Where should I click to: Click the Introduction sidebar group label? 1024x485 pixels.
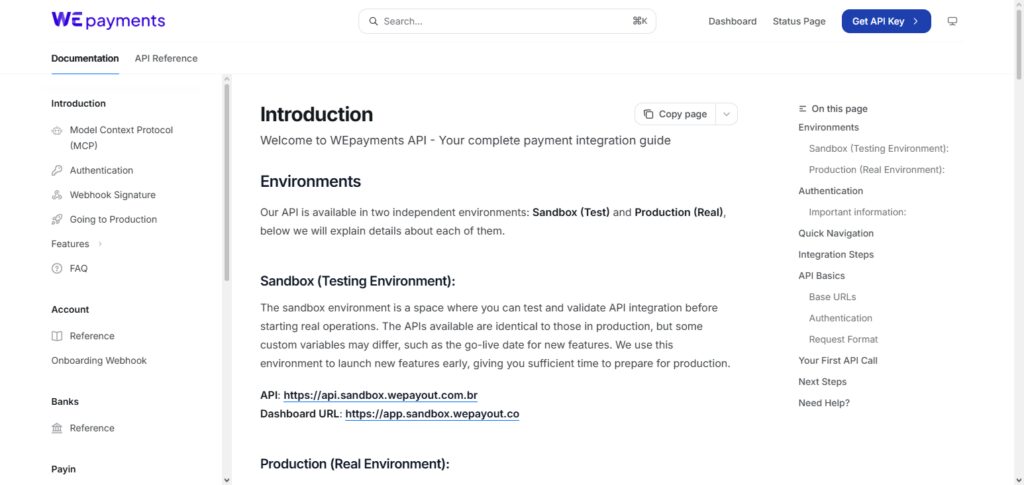coord(78,103)
